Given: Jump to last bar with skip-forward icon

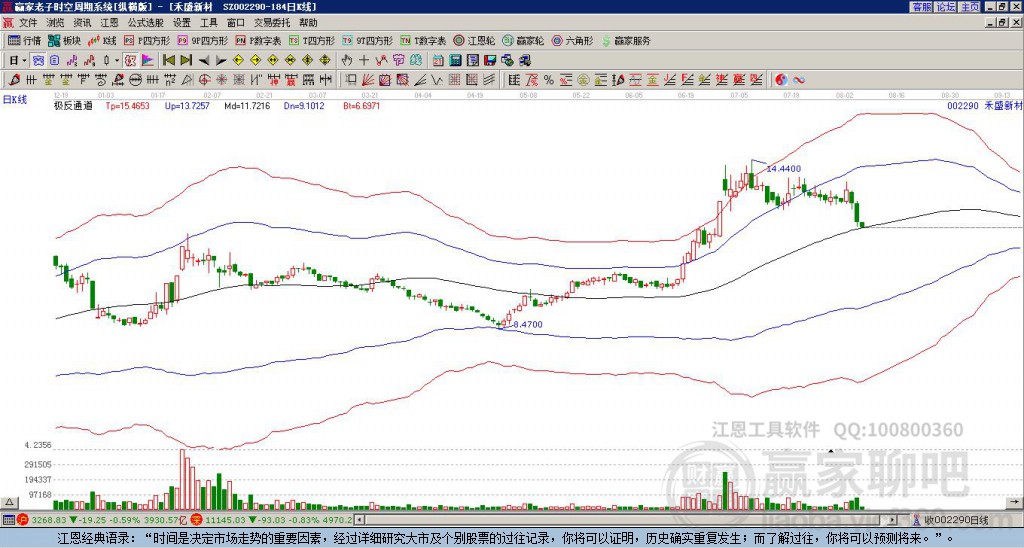Looking at the screenshot, I should click(x=186, y=61).
